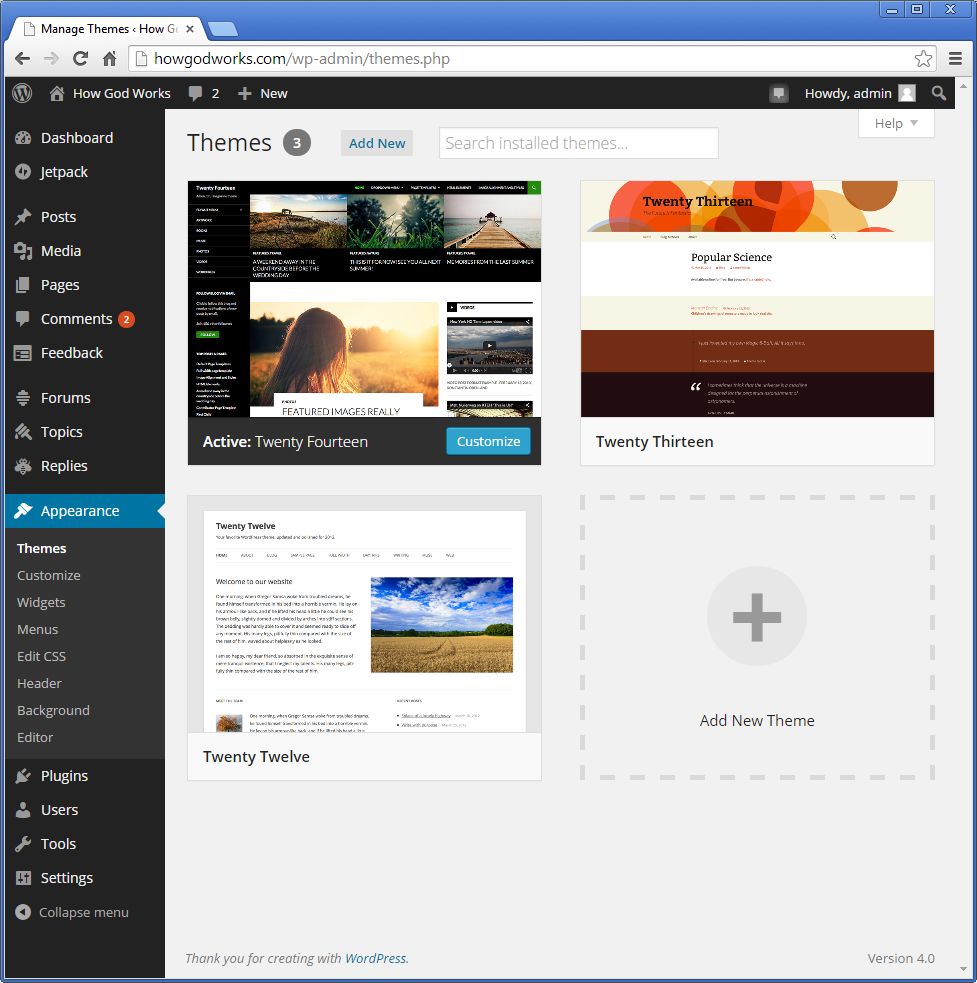Click the Settings sliders icon
The image size is (977, 983).
[23, 878]
